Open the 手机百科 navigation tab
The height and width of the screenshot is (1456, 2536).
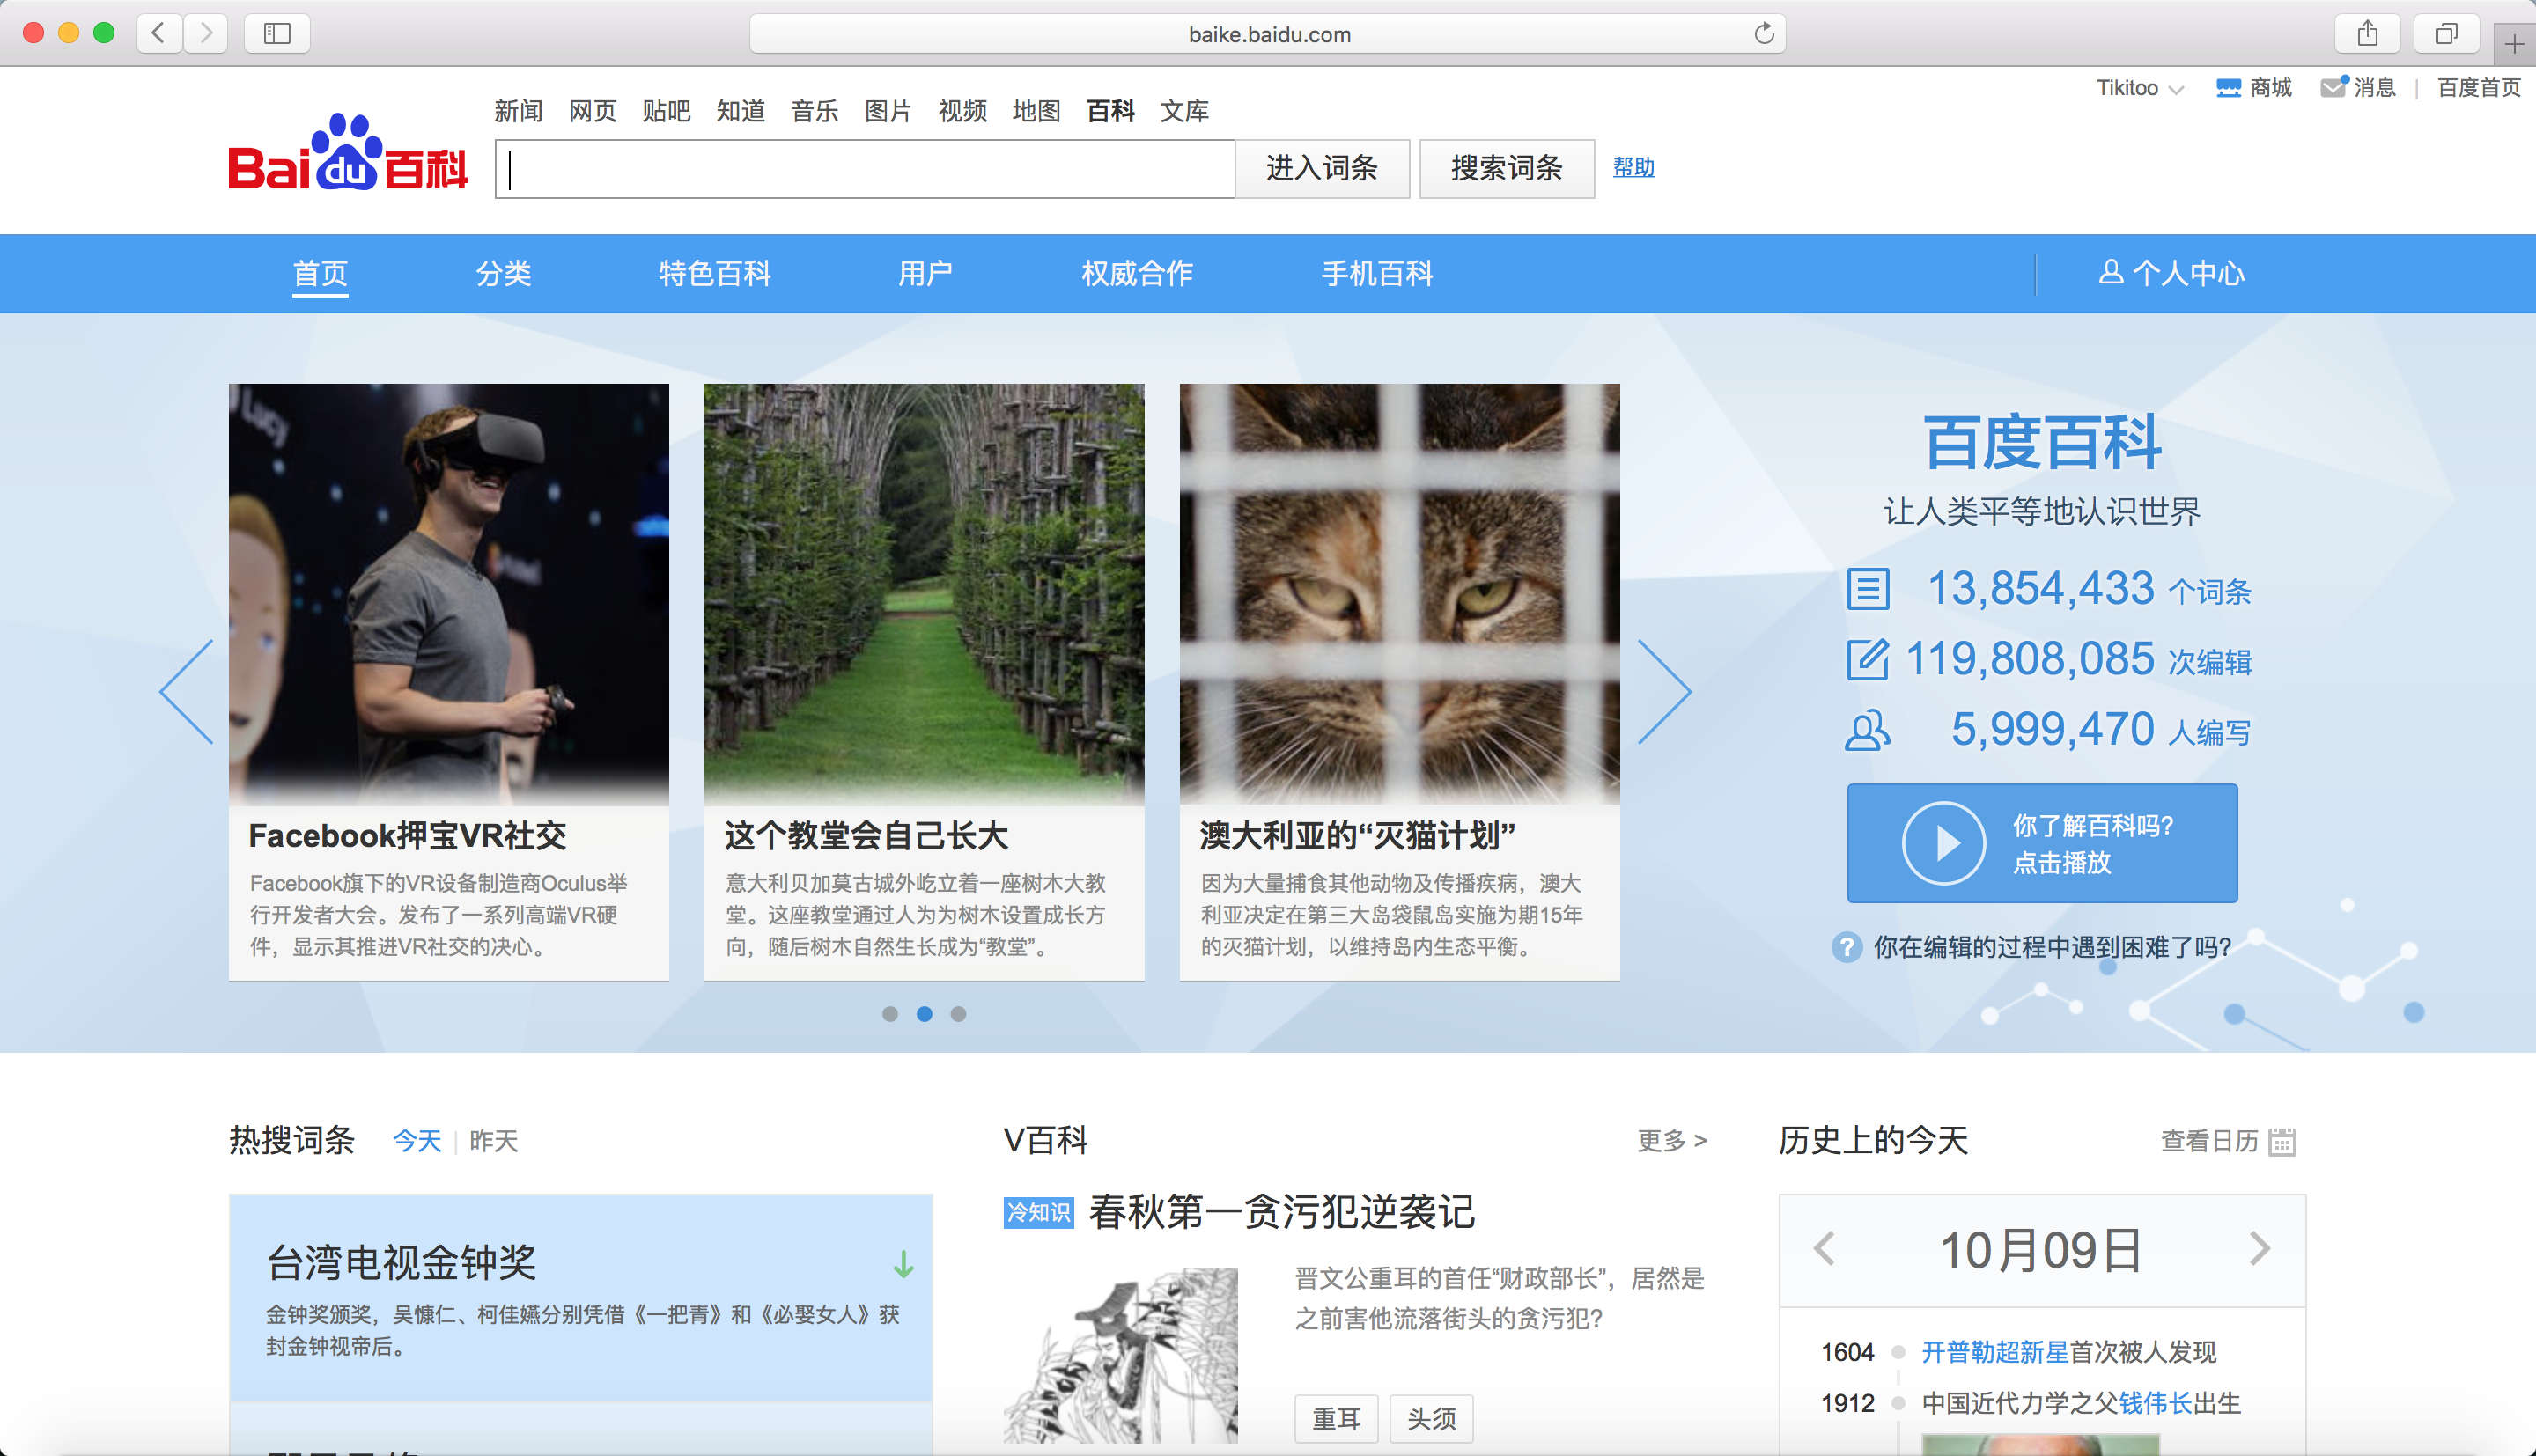(1377, 273)
